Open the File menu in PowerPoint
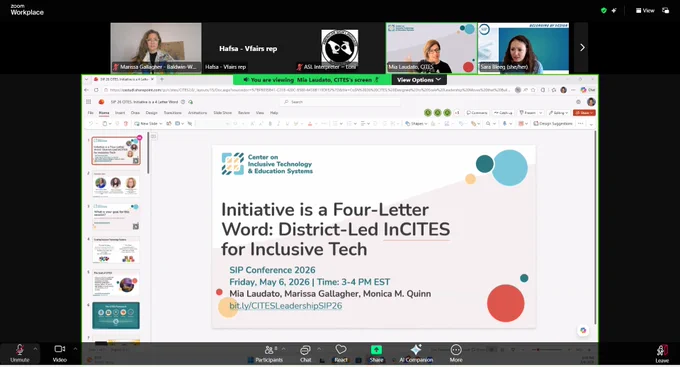 click(x=91, y=113)
